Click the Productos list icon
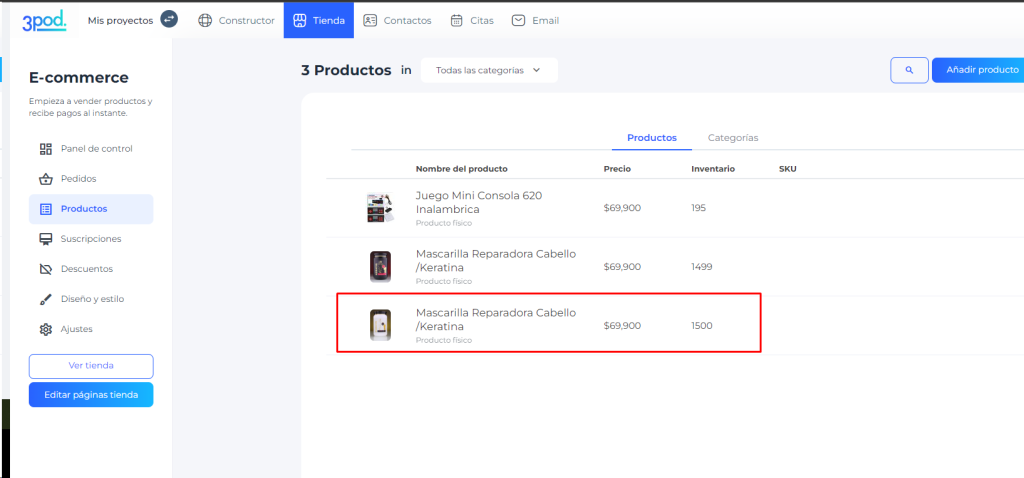 [x=46, y=209]
